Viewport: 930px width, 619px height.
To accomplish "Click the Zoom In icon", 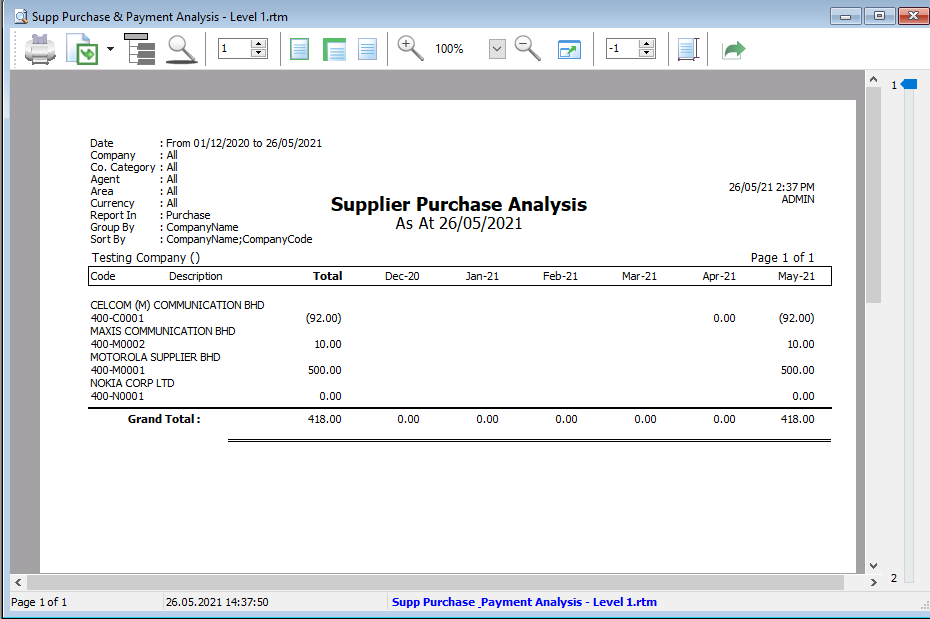I will click(410, 48).
